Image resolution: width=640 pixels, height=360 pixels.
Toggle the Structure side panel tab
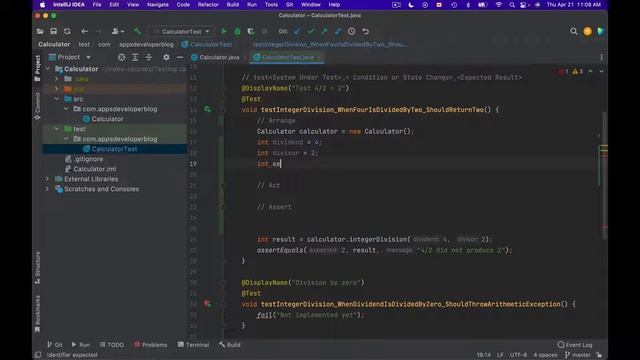(x=37, y=267)
